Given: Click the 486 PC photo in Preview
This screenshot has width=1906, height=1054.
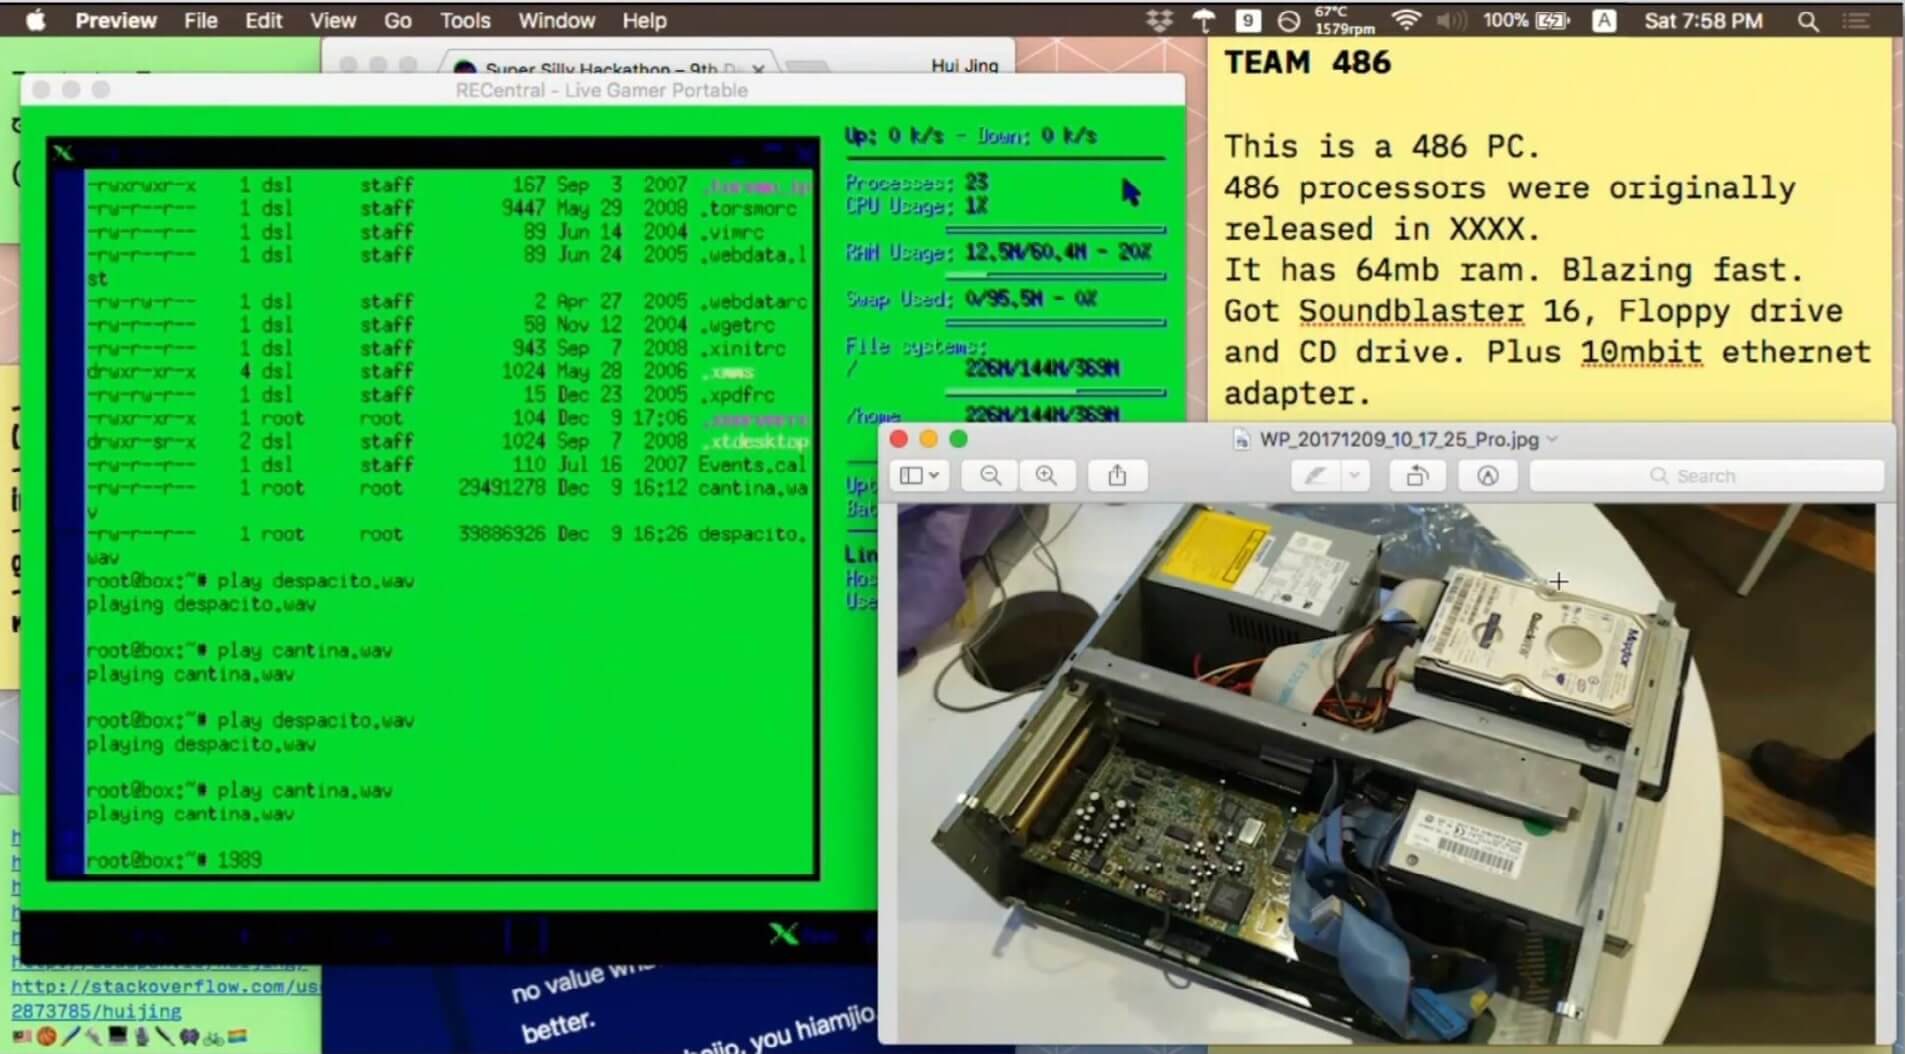Looking at the screenshot, I should (x=1386, y=773).
